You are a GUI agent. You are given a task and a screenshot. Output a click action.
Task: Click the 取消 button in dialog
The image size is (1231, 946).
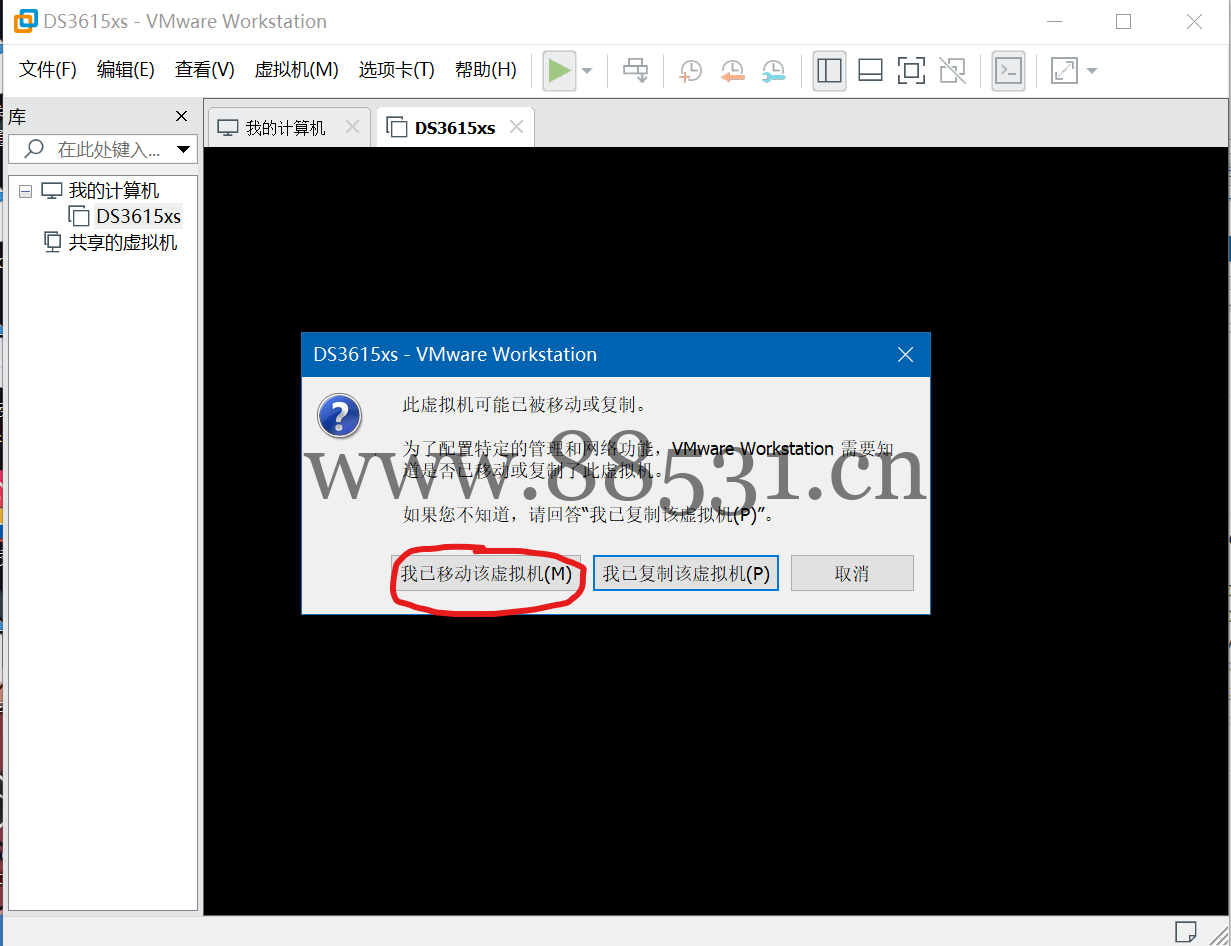(x=852, y=574)
